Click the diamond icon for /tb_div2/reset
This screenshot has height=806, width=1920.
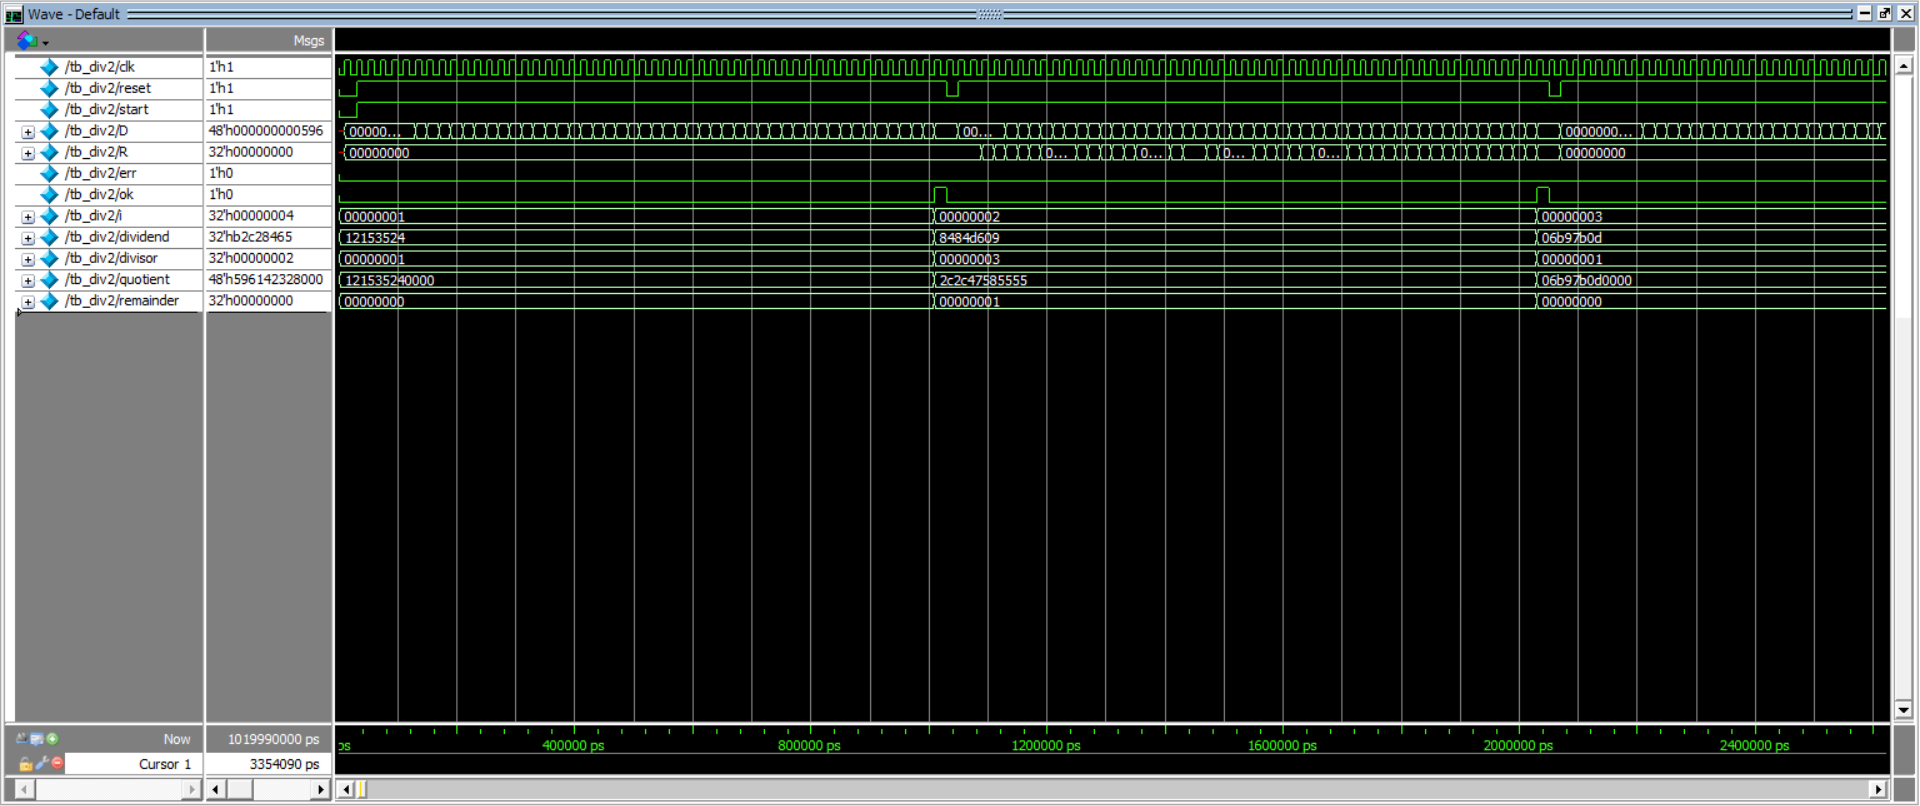pyautogui.click(x=49, y=88)
